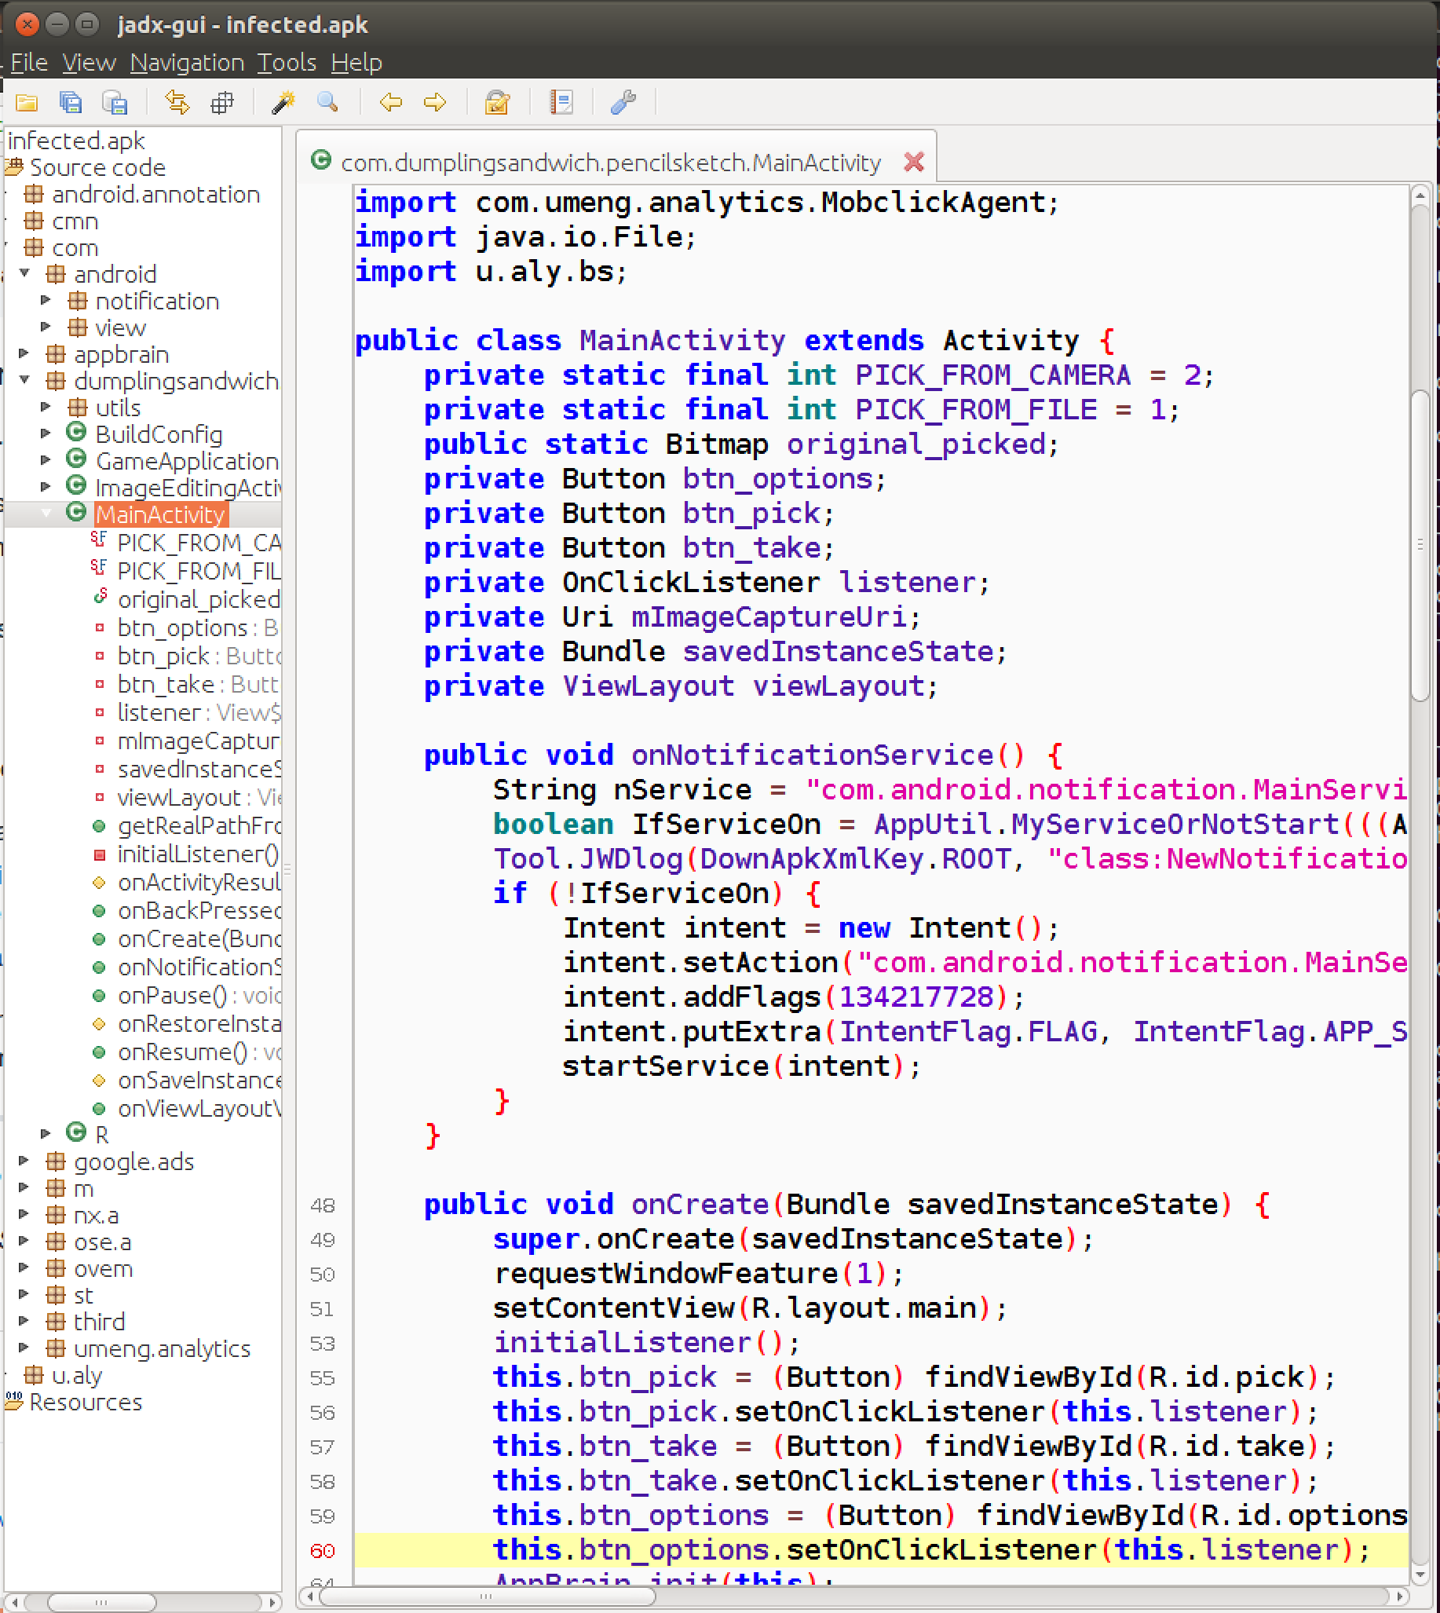1440x1613 pixels.
Task: Open the File menu
Action: click(29, 62)
